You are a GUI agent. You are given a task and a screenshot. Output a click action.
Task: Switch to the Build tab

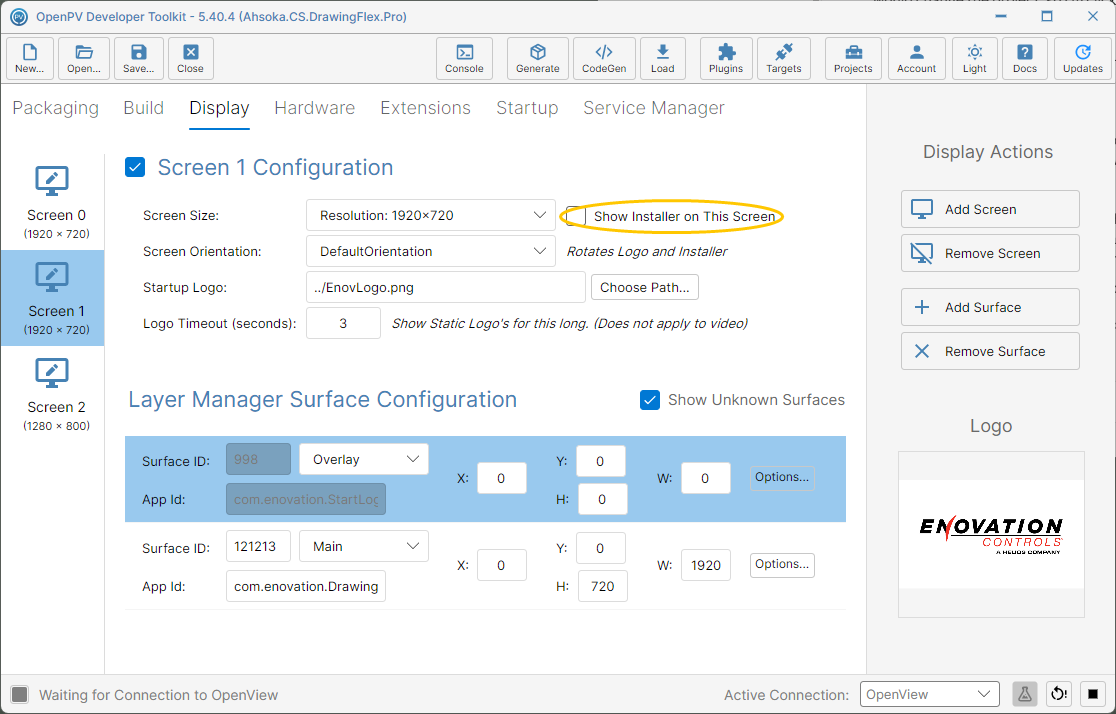coord(144,108)
